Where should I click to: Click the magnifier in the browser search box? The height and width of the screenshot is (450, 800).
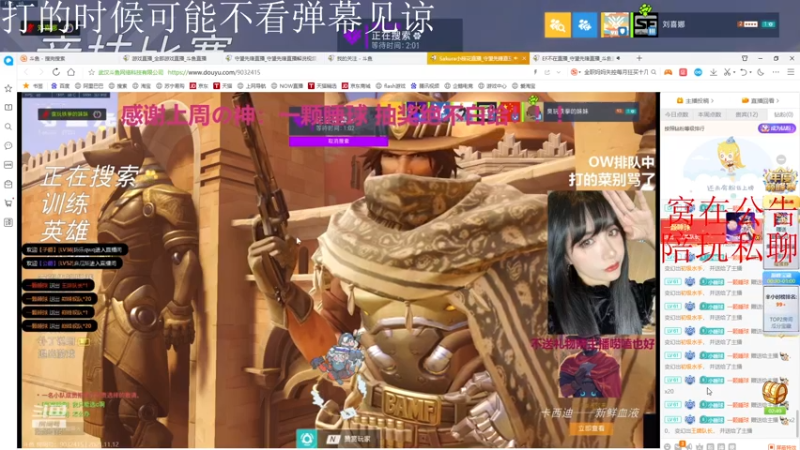[x=654, y=72]
